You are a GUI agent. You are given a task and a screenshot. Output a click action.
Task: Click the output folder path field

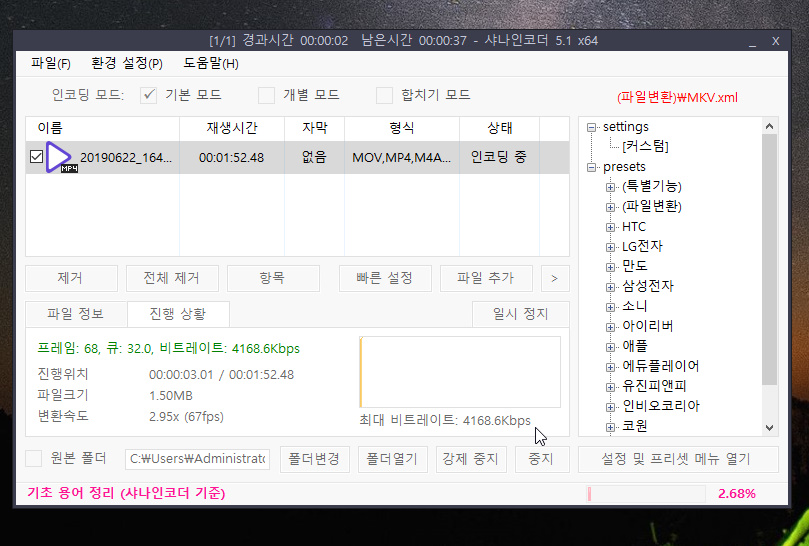click(x=197, y=459)
